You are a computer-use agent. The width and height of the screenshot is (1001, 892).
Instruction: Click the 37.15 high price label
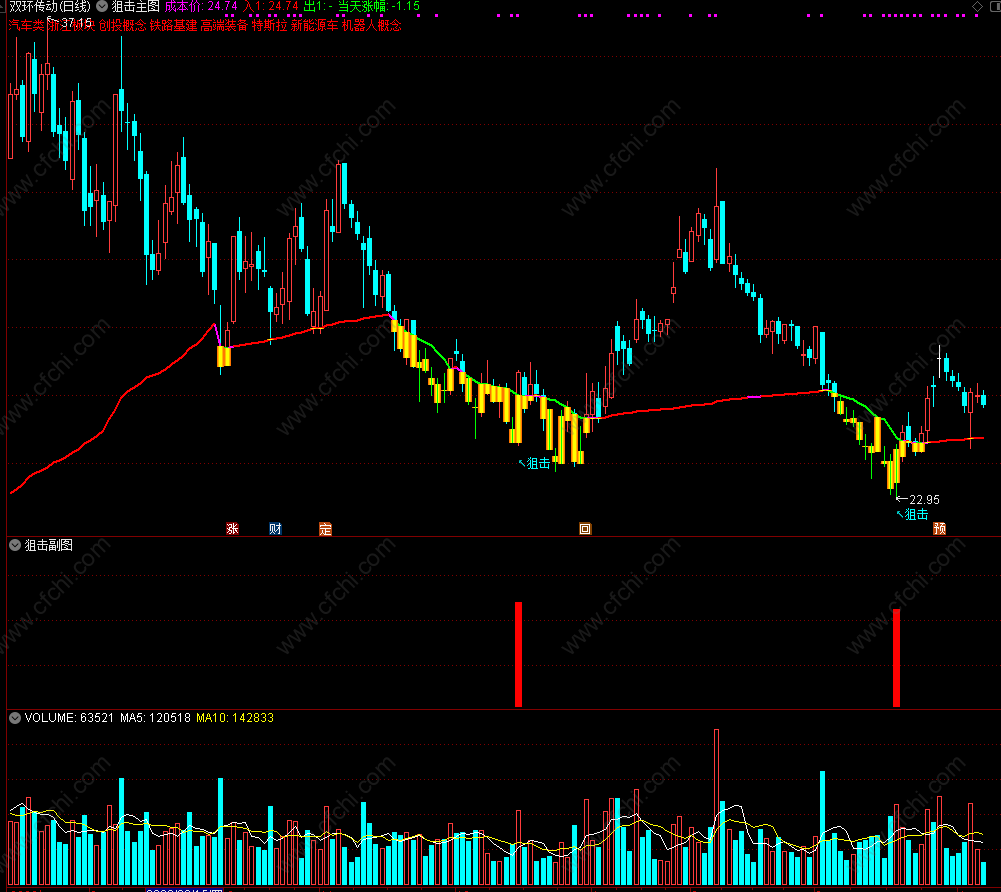[x=76, y=23]
